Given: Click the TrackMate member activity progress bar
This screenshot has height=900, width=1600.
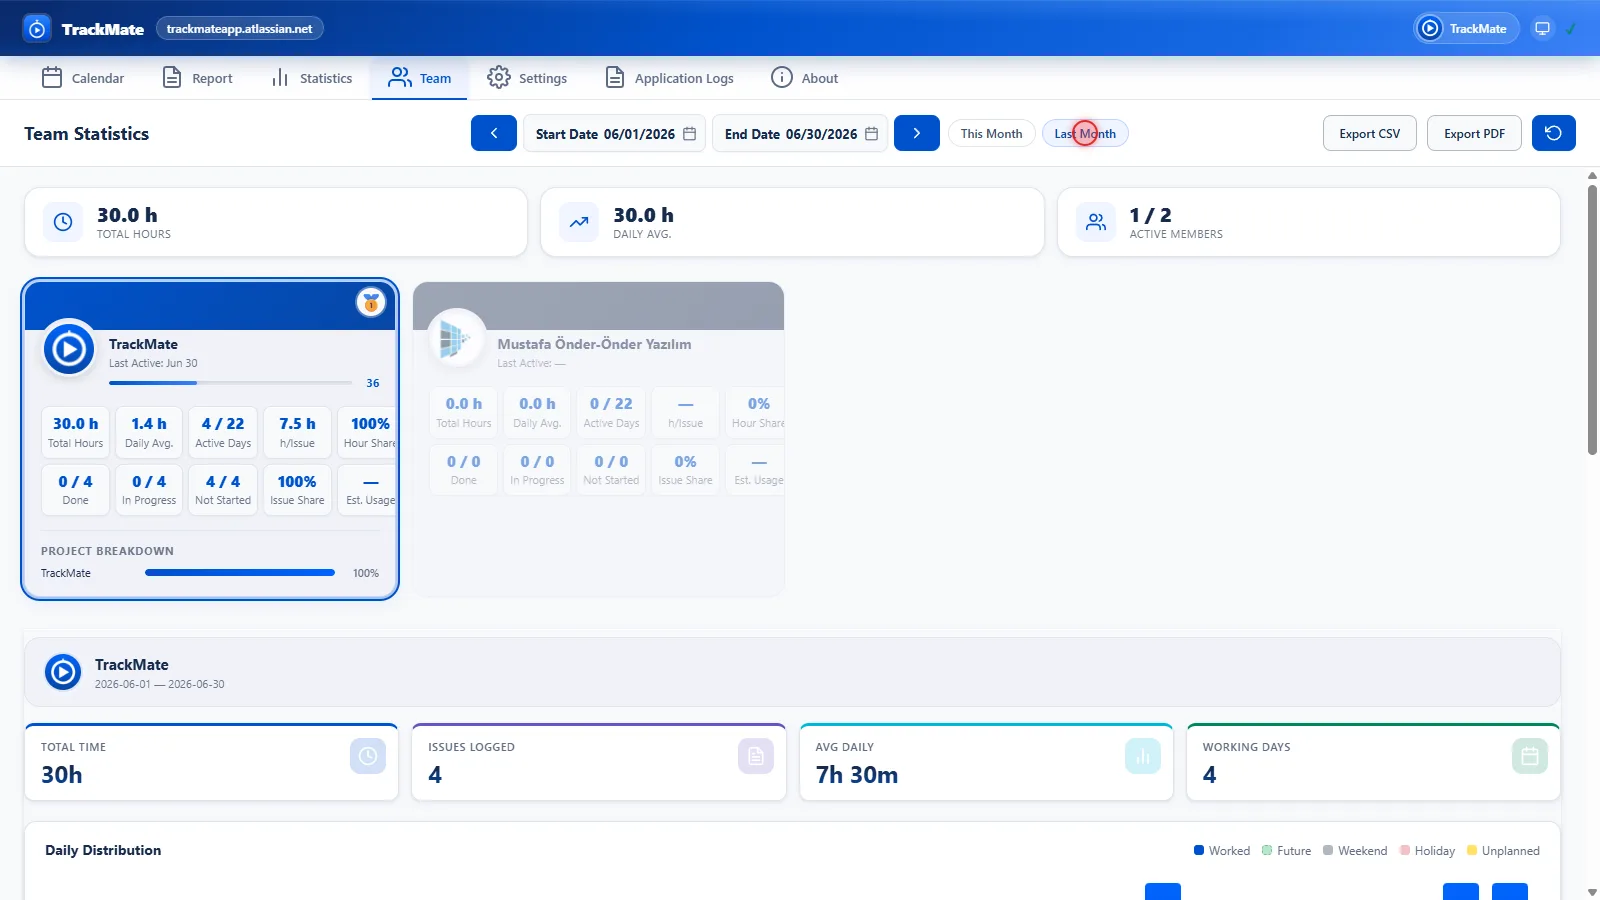Looking at the screenshot, I should coord(230,383).
